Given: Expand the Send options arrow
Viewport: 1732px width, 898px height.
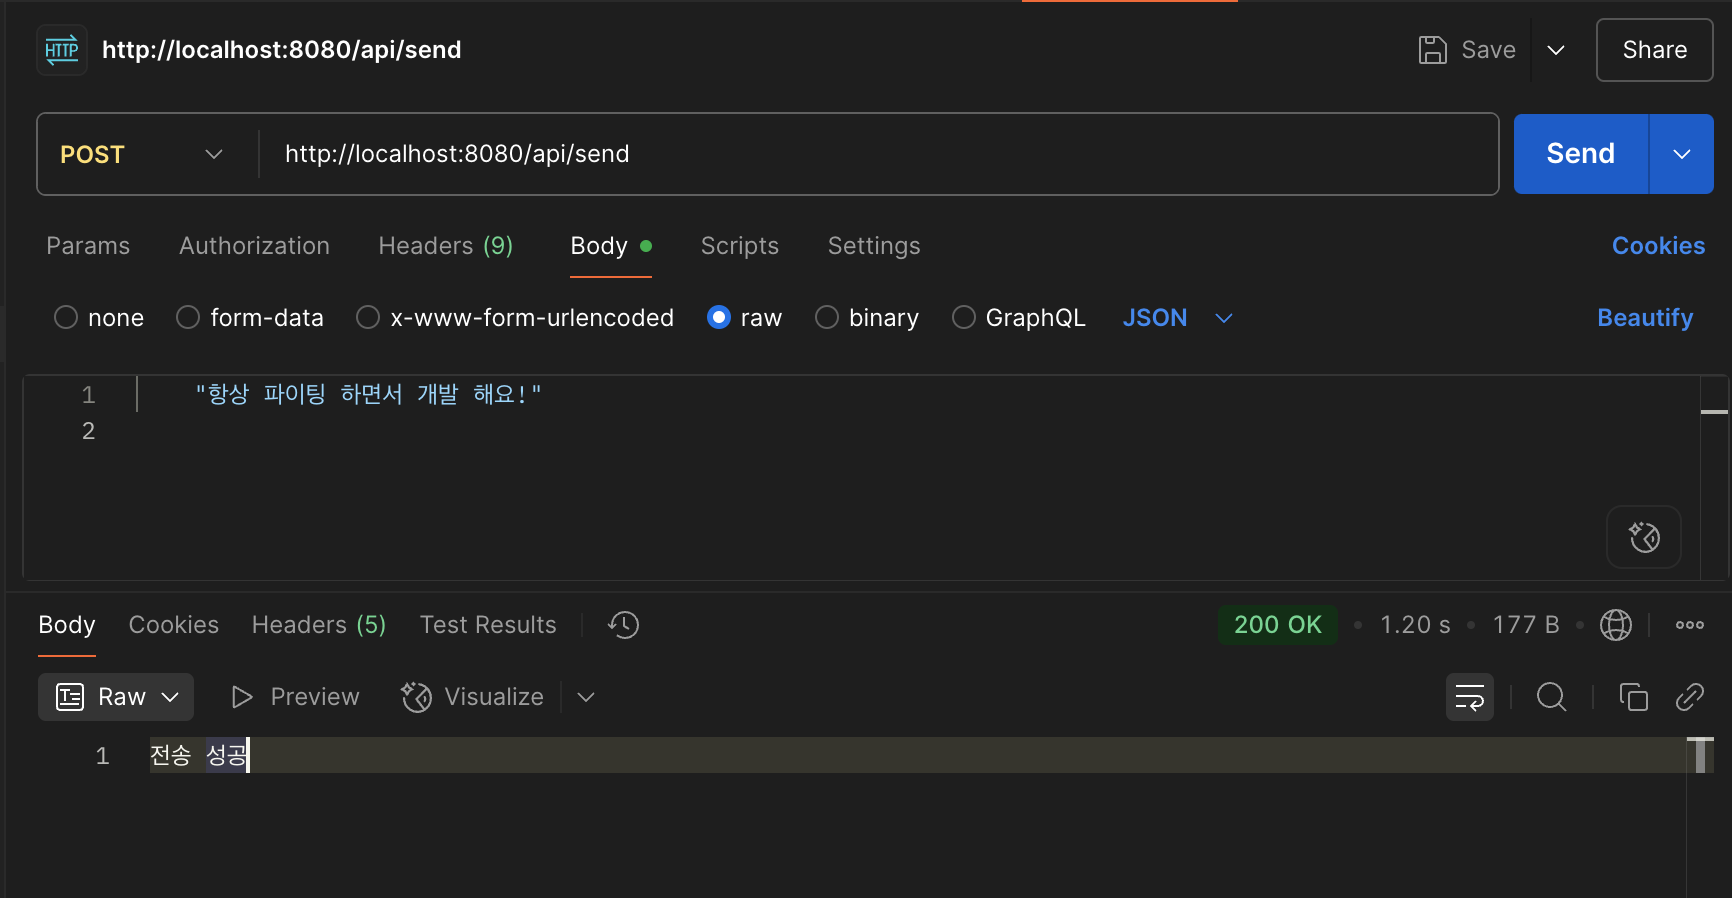Looking at the screenshot, I should [x=1681, y=154].
